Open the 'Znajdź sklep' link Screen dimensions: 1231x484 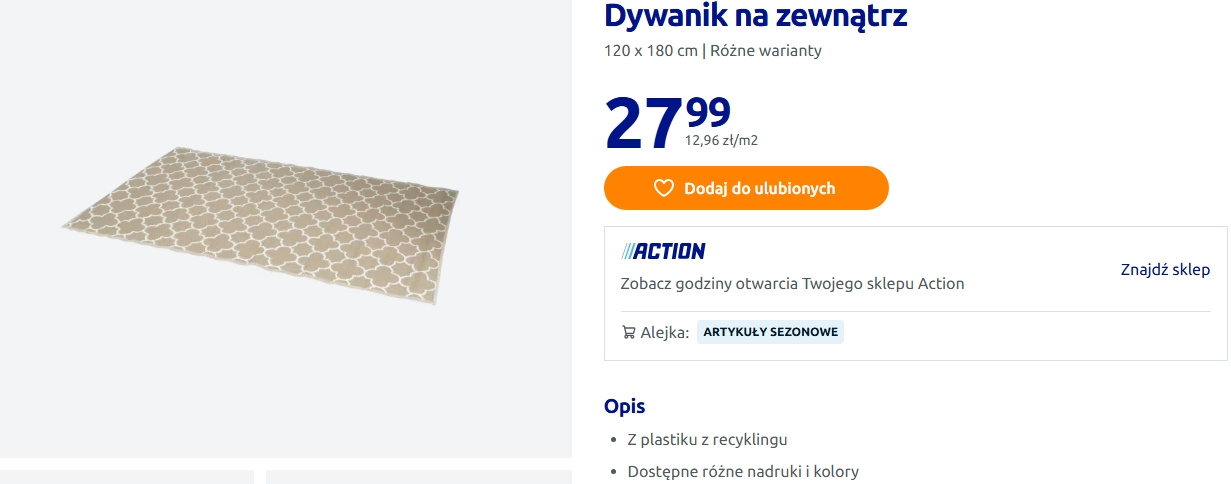1165,270
